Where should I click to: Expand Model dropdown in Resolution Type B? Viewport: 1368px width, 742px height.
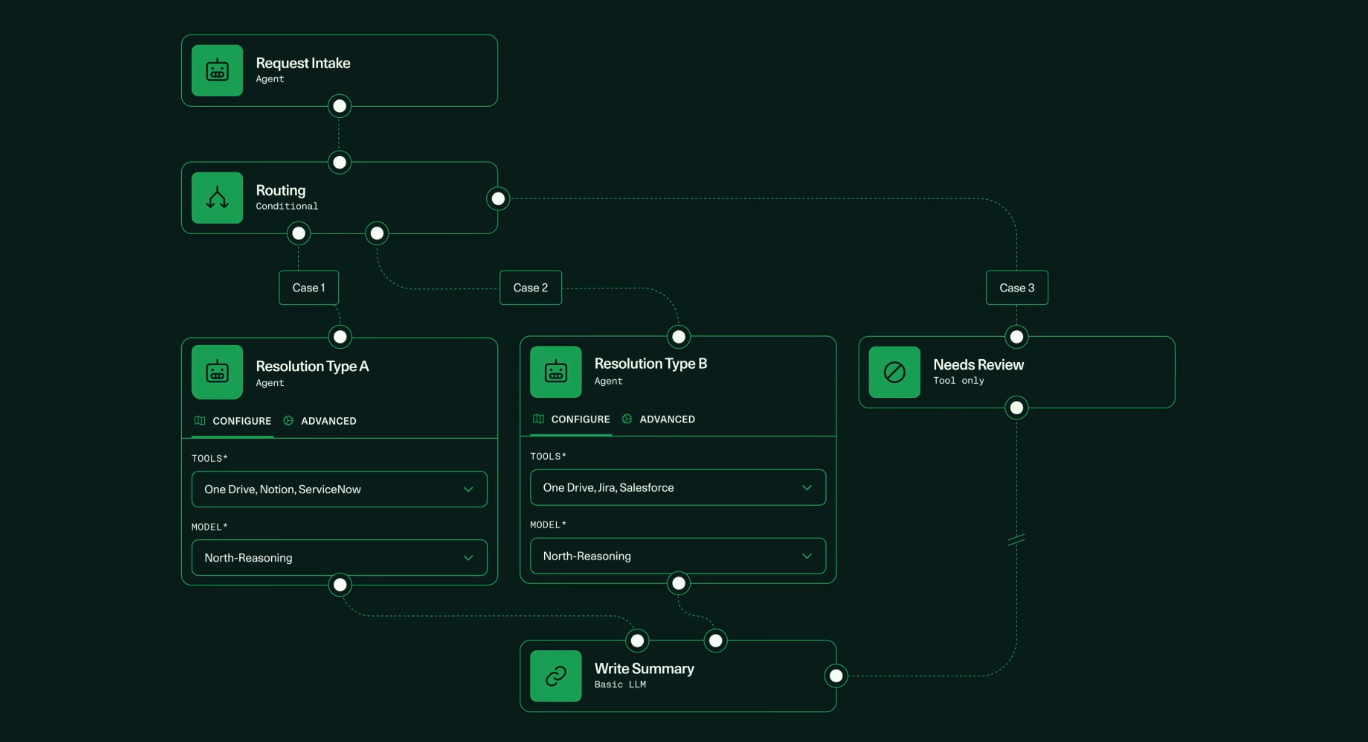pyautogui.click(x=677, y=556)
